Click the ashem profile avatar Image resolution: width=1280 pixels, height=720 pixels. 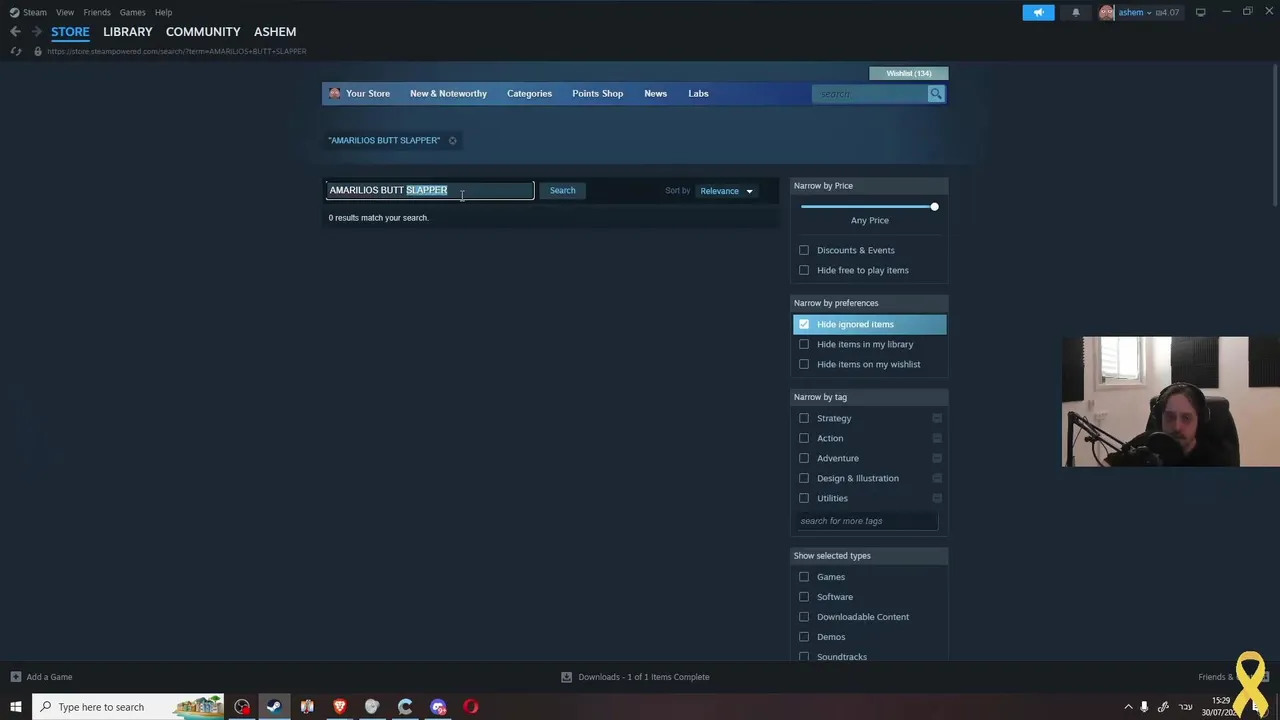pyautogui.click(x=1106, y=12)
